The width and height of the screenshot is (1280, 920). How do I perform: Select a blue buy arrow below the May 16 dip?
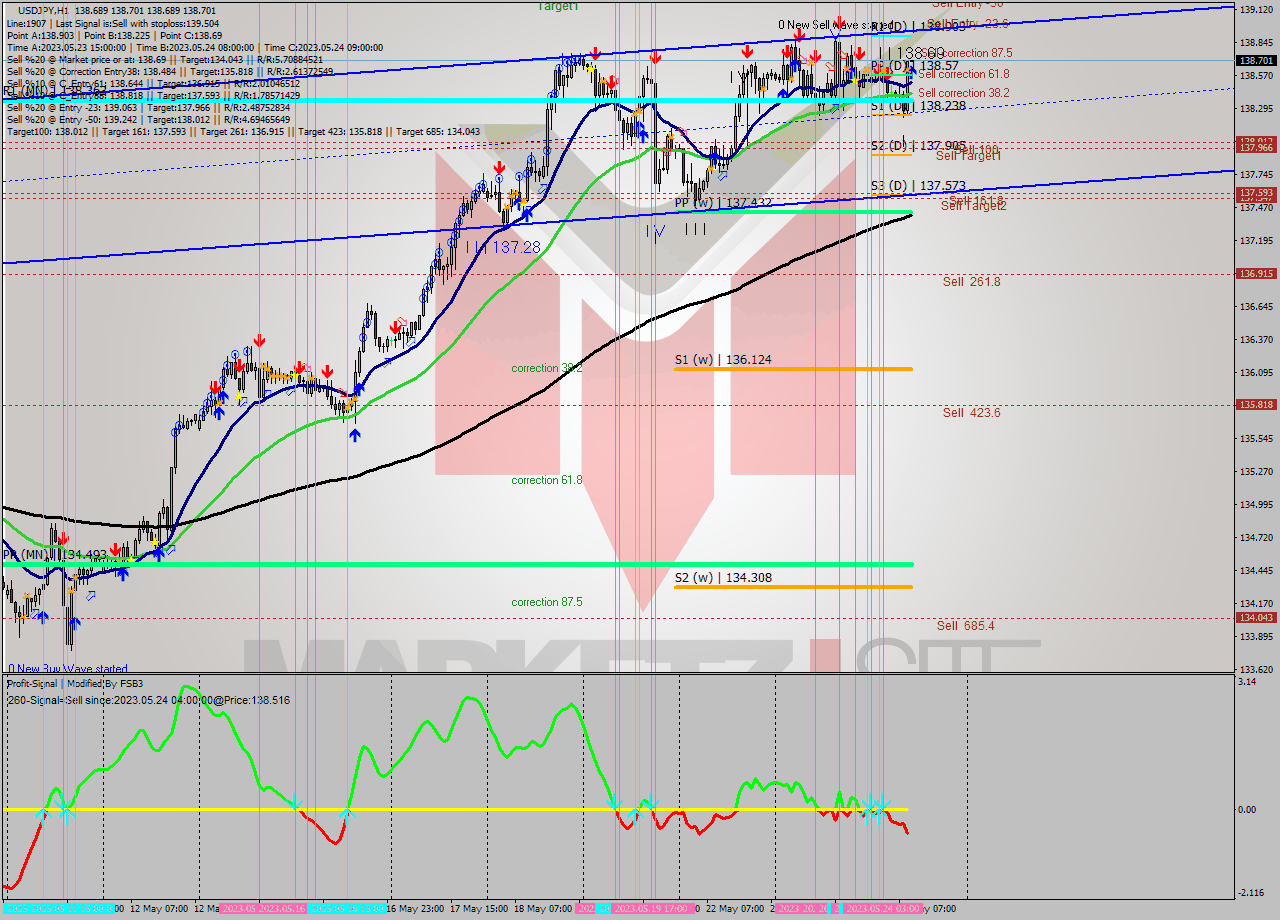tap(355, 434)
